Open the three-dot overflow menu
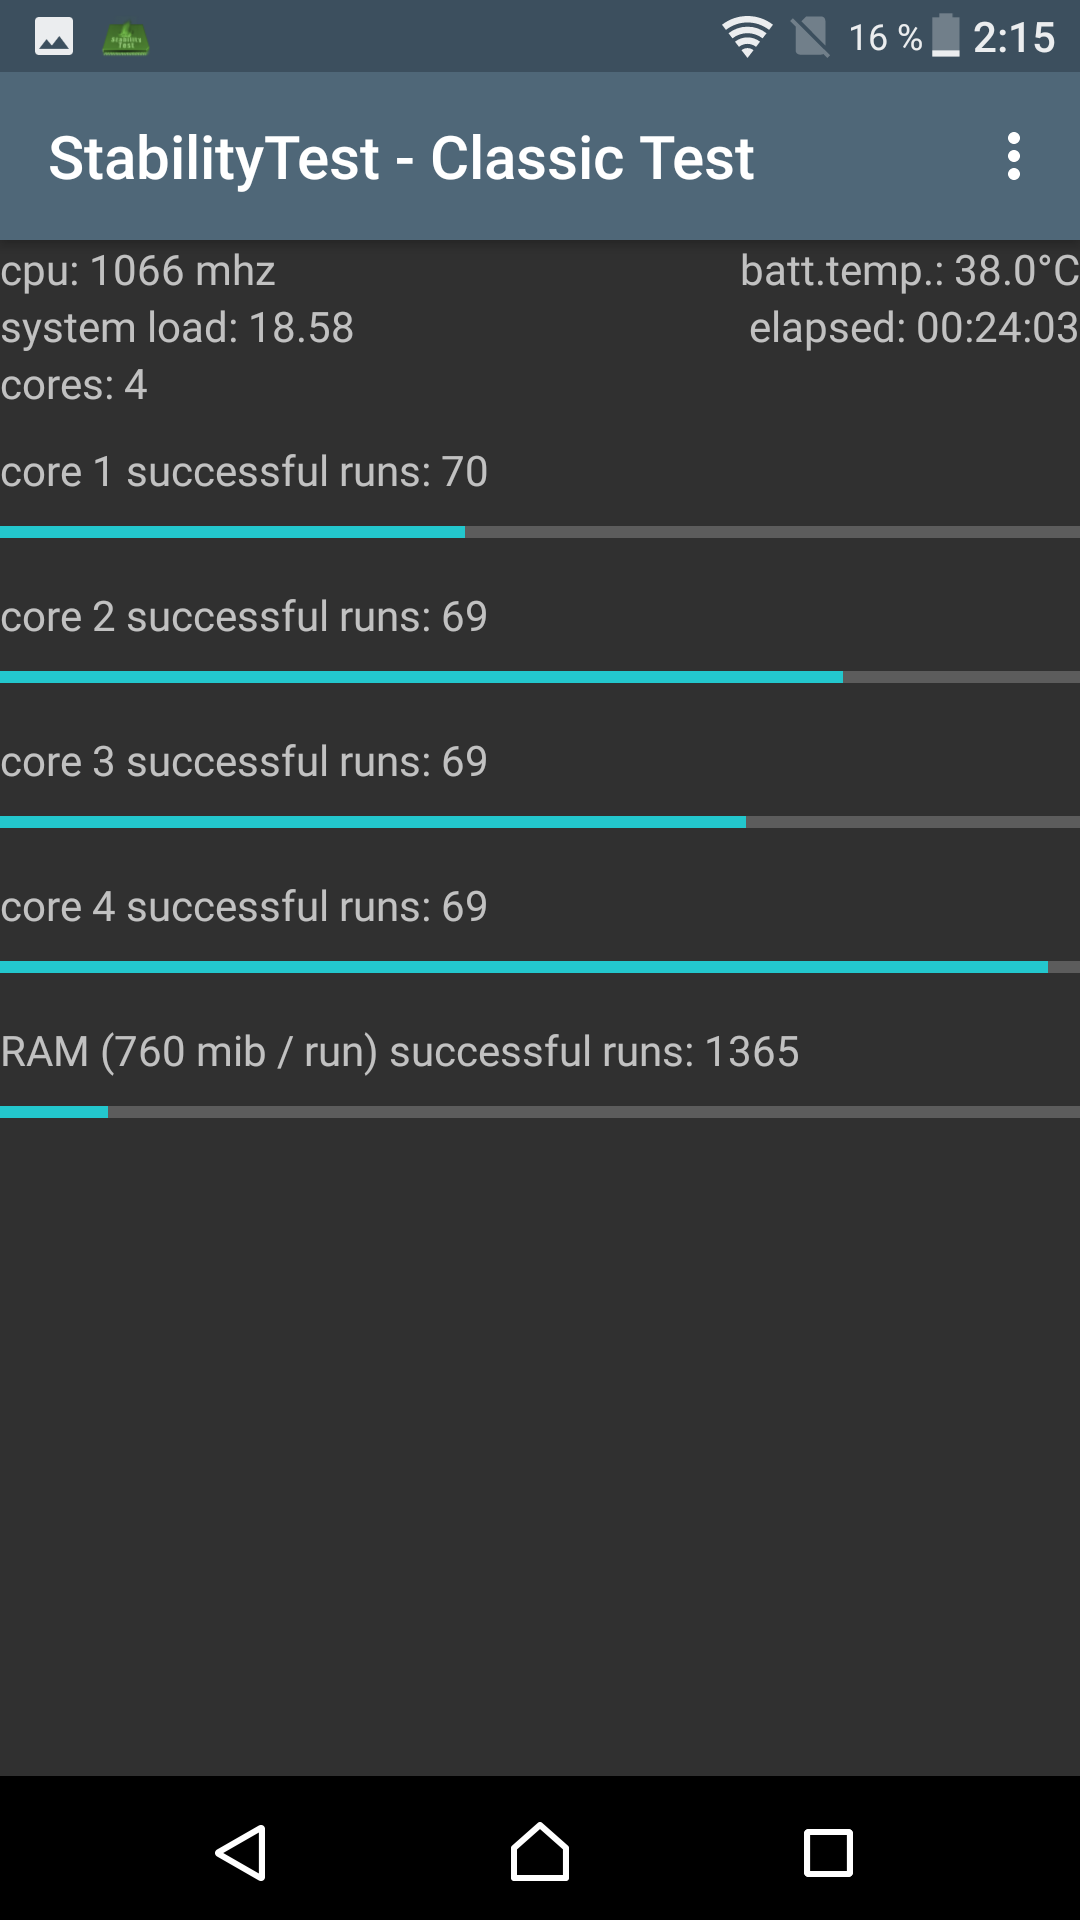Screen dimensions: 1080x1920 point(1014,157)
